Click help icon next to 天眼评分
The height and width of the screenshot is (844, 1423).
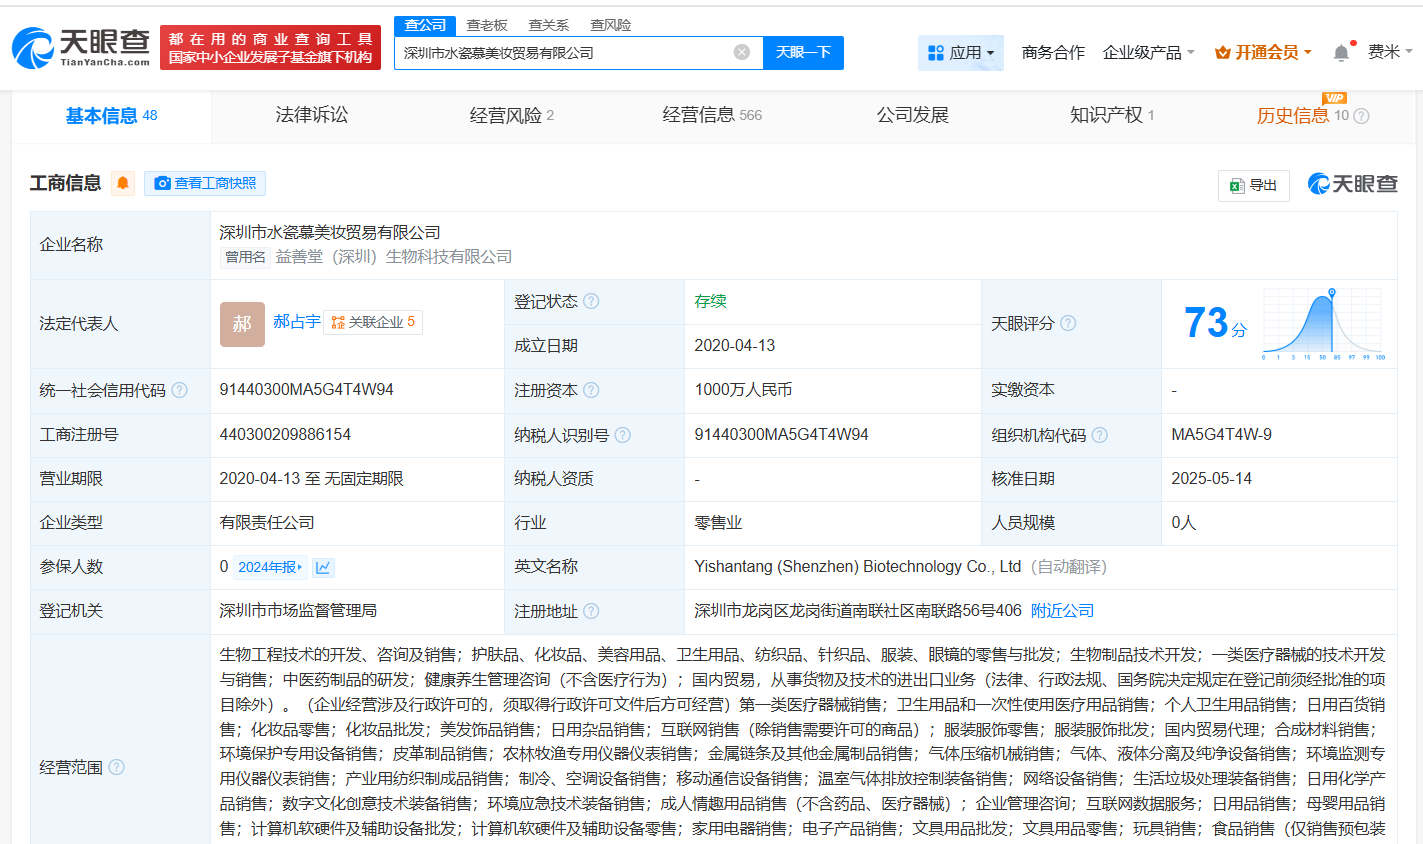tap(1068, 323)
